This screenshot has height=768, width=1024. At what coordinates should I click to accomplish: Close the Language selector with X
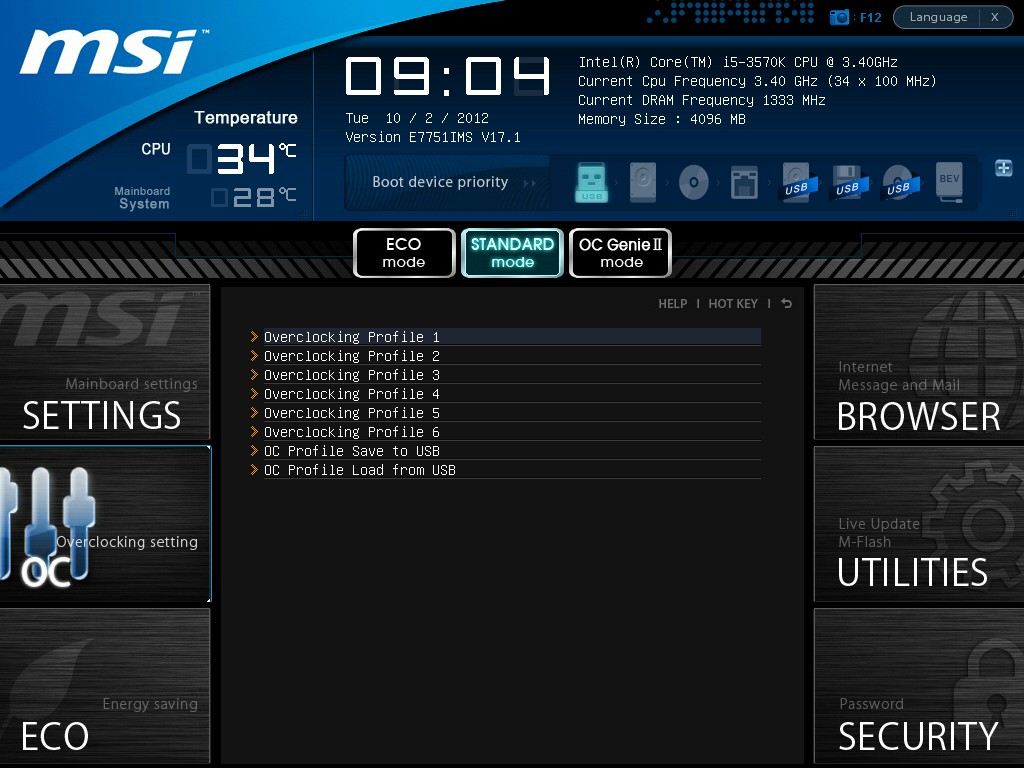(995, 17)
